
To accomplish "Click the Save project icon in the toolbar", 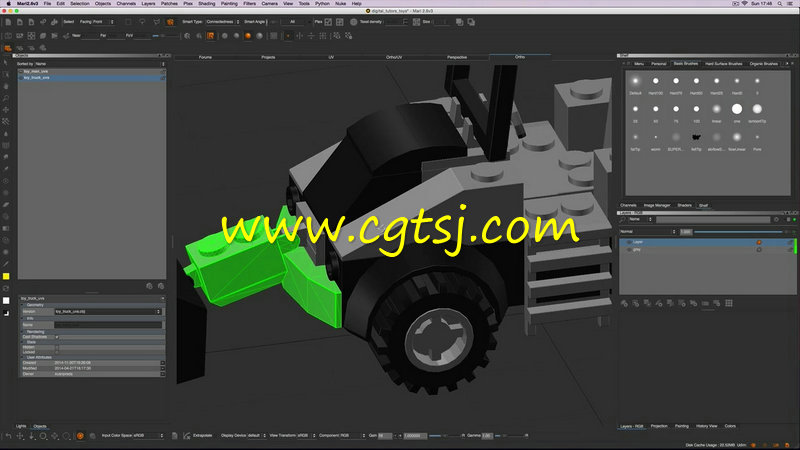I will pos(31,22).
